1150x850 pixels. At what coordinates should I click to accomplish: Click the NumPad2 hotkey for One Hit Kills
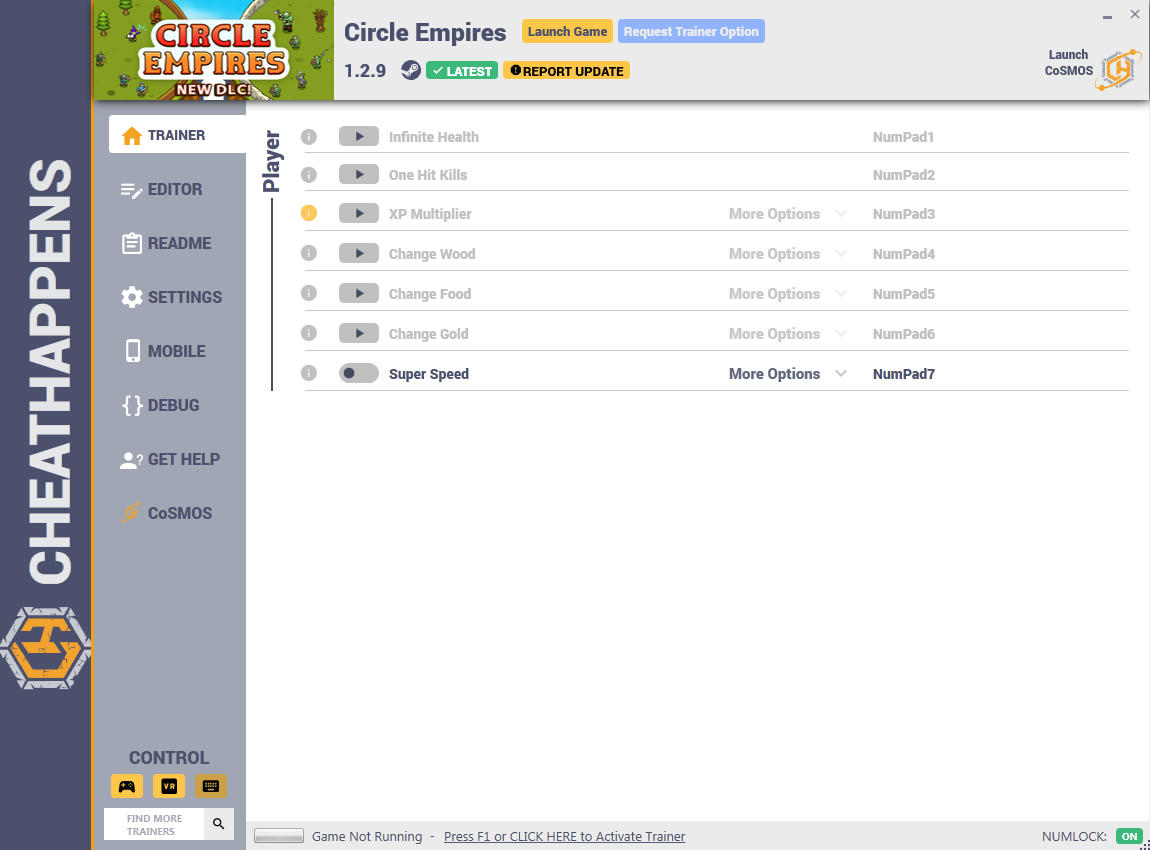[904, 175]
